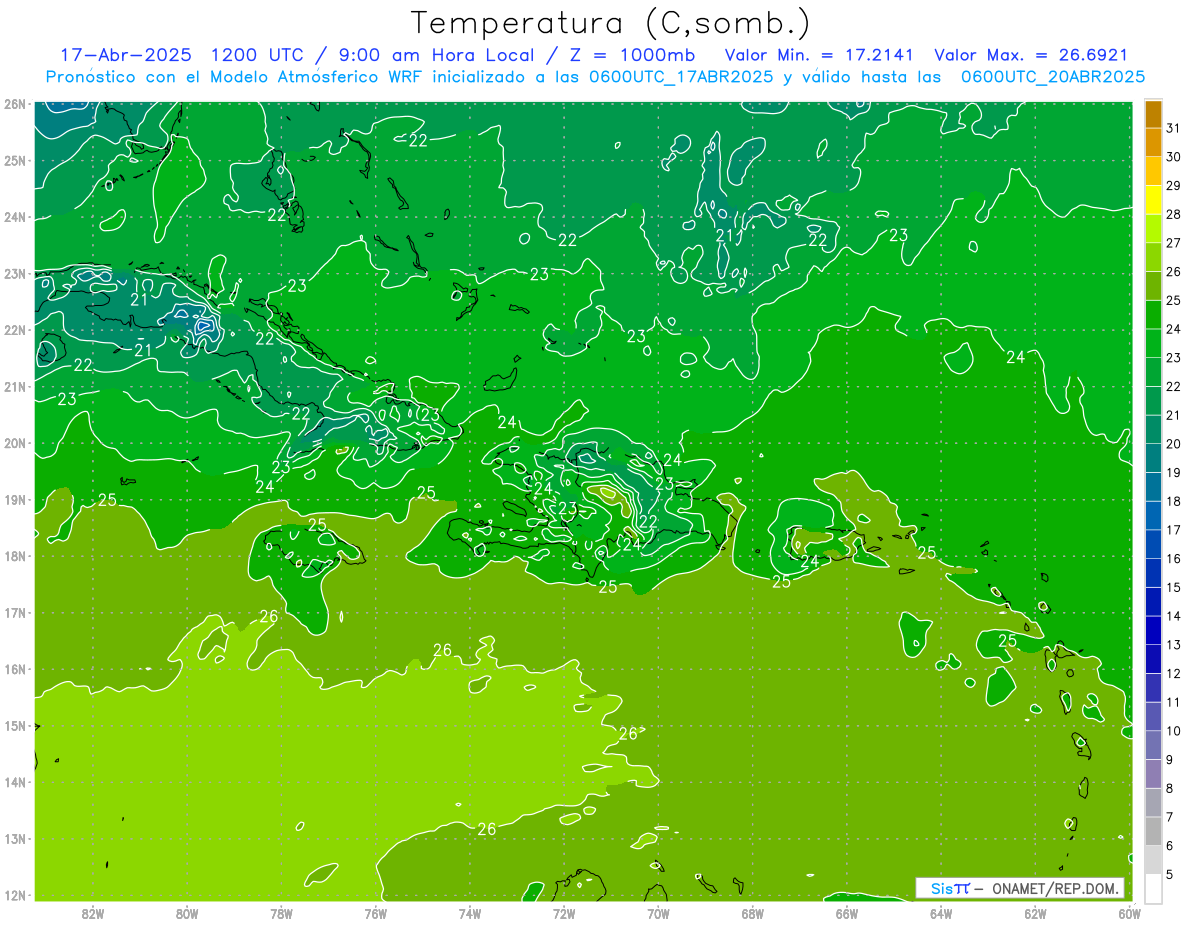Screen dimensions: 1200x927
Task: Click the '19N' latitude label
Action: (x=15, y=500)
